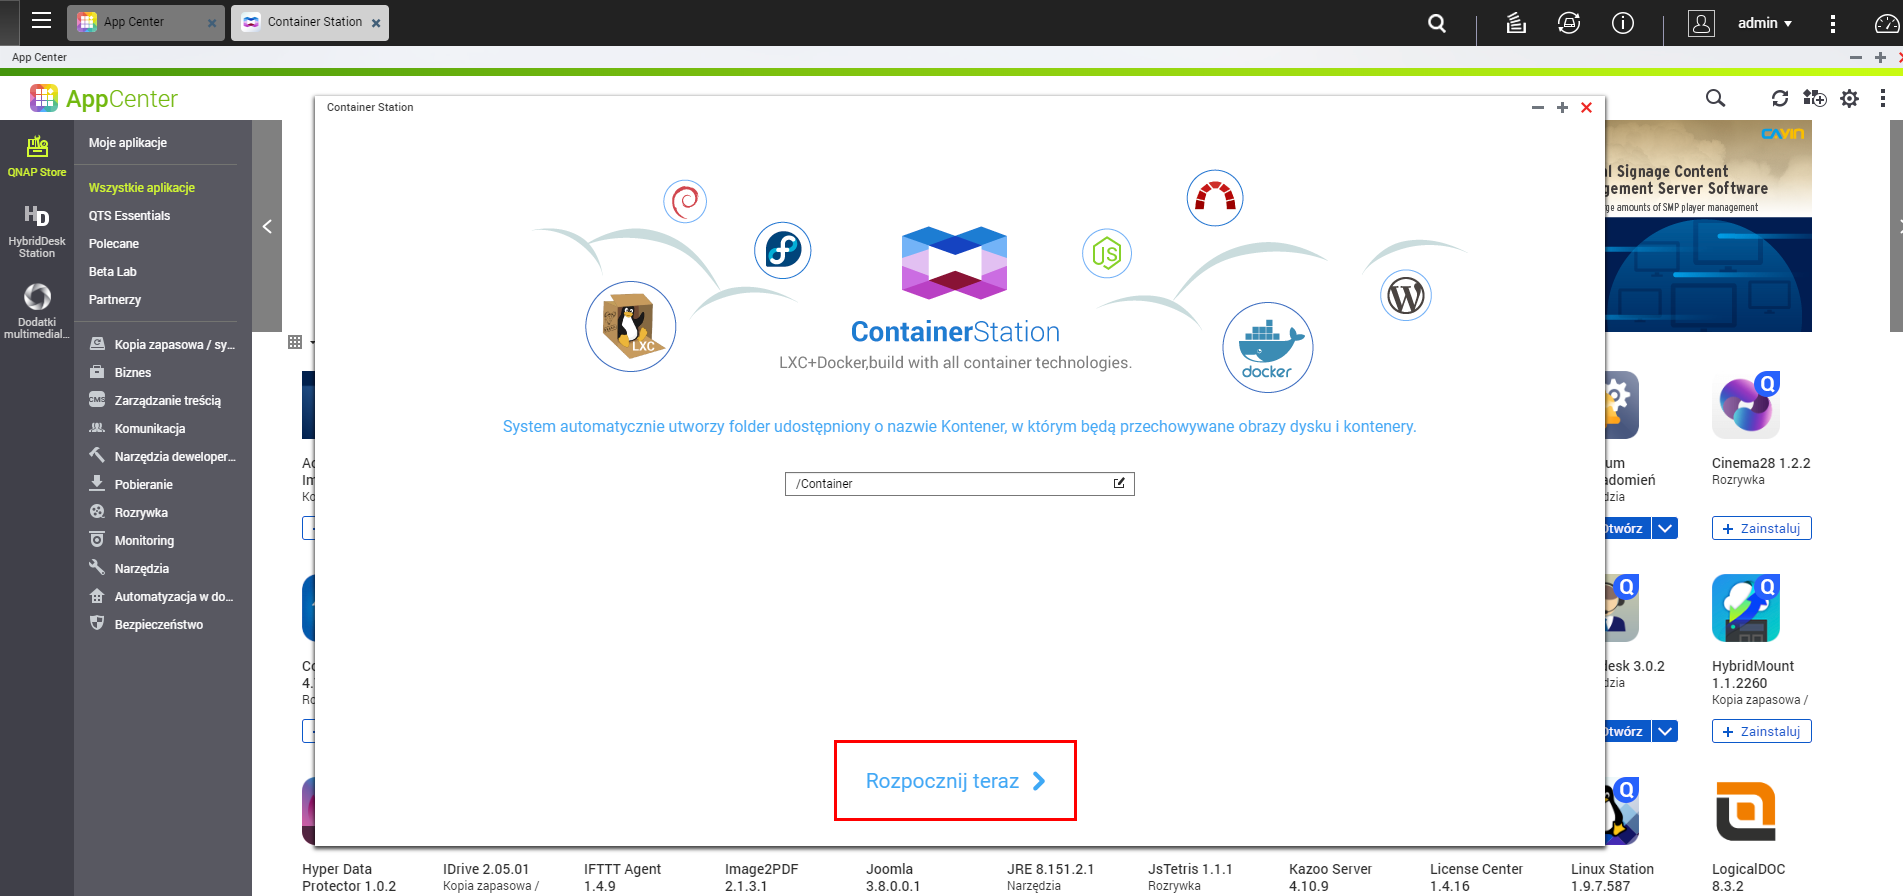The width and height of the screenshot is (1903, 896).
Task: Open the external devices icon in top bar
Action: point(1569,23)
